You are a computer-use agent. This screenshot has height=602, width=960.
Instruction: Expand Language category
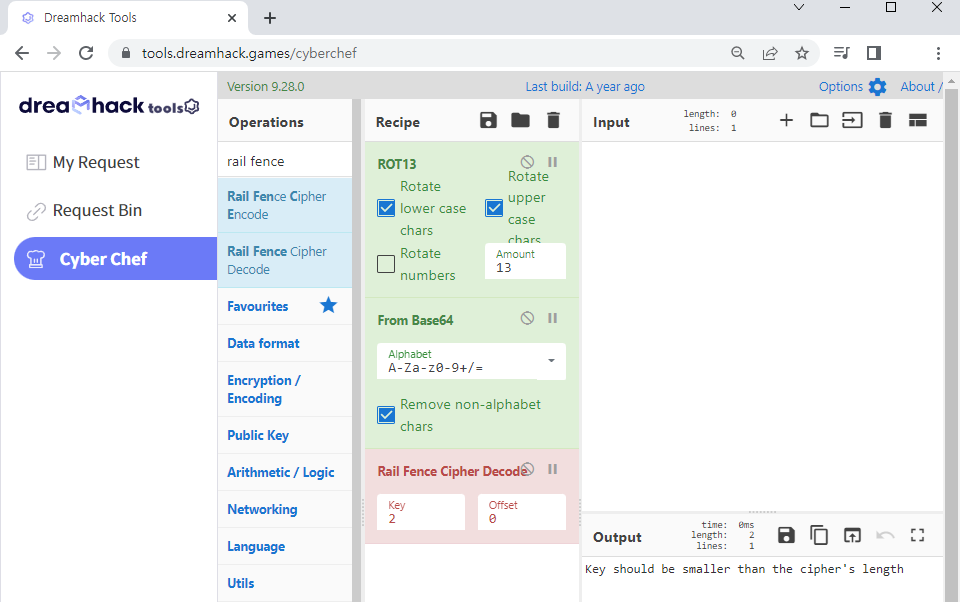point(285,546)
